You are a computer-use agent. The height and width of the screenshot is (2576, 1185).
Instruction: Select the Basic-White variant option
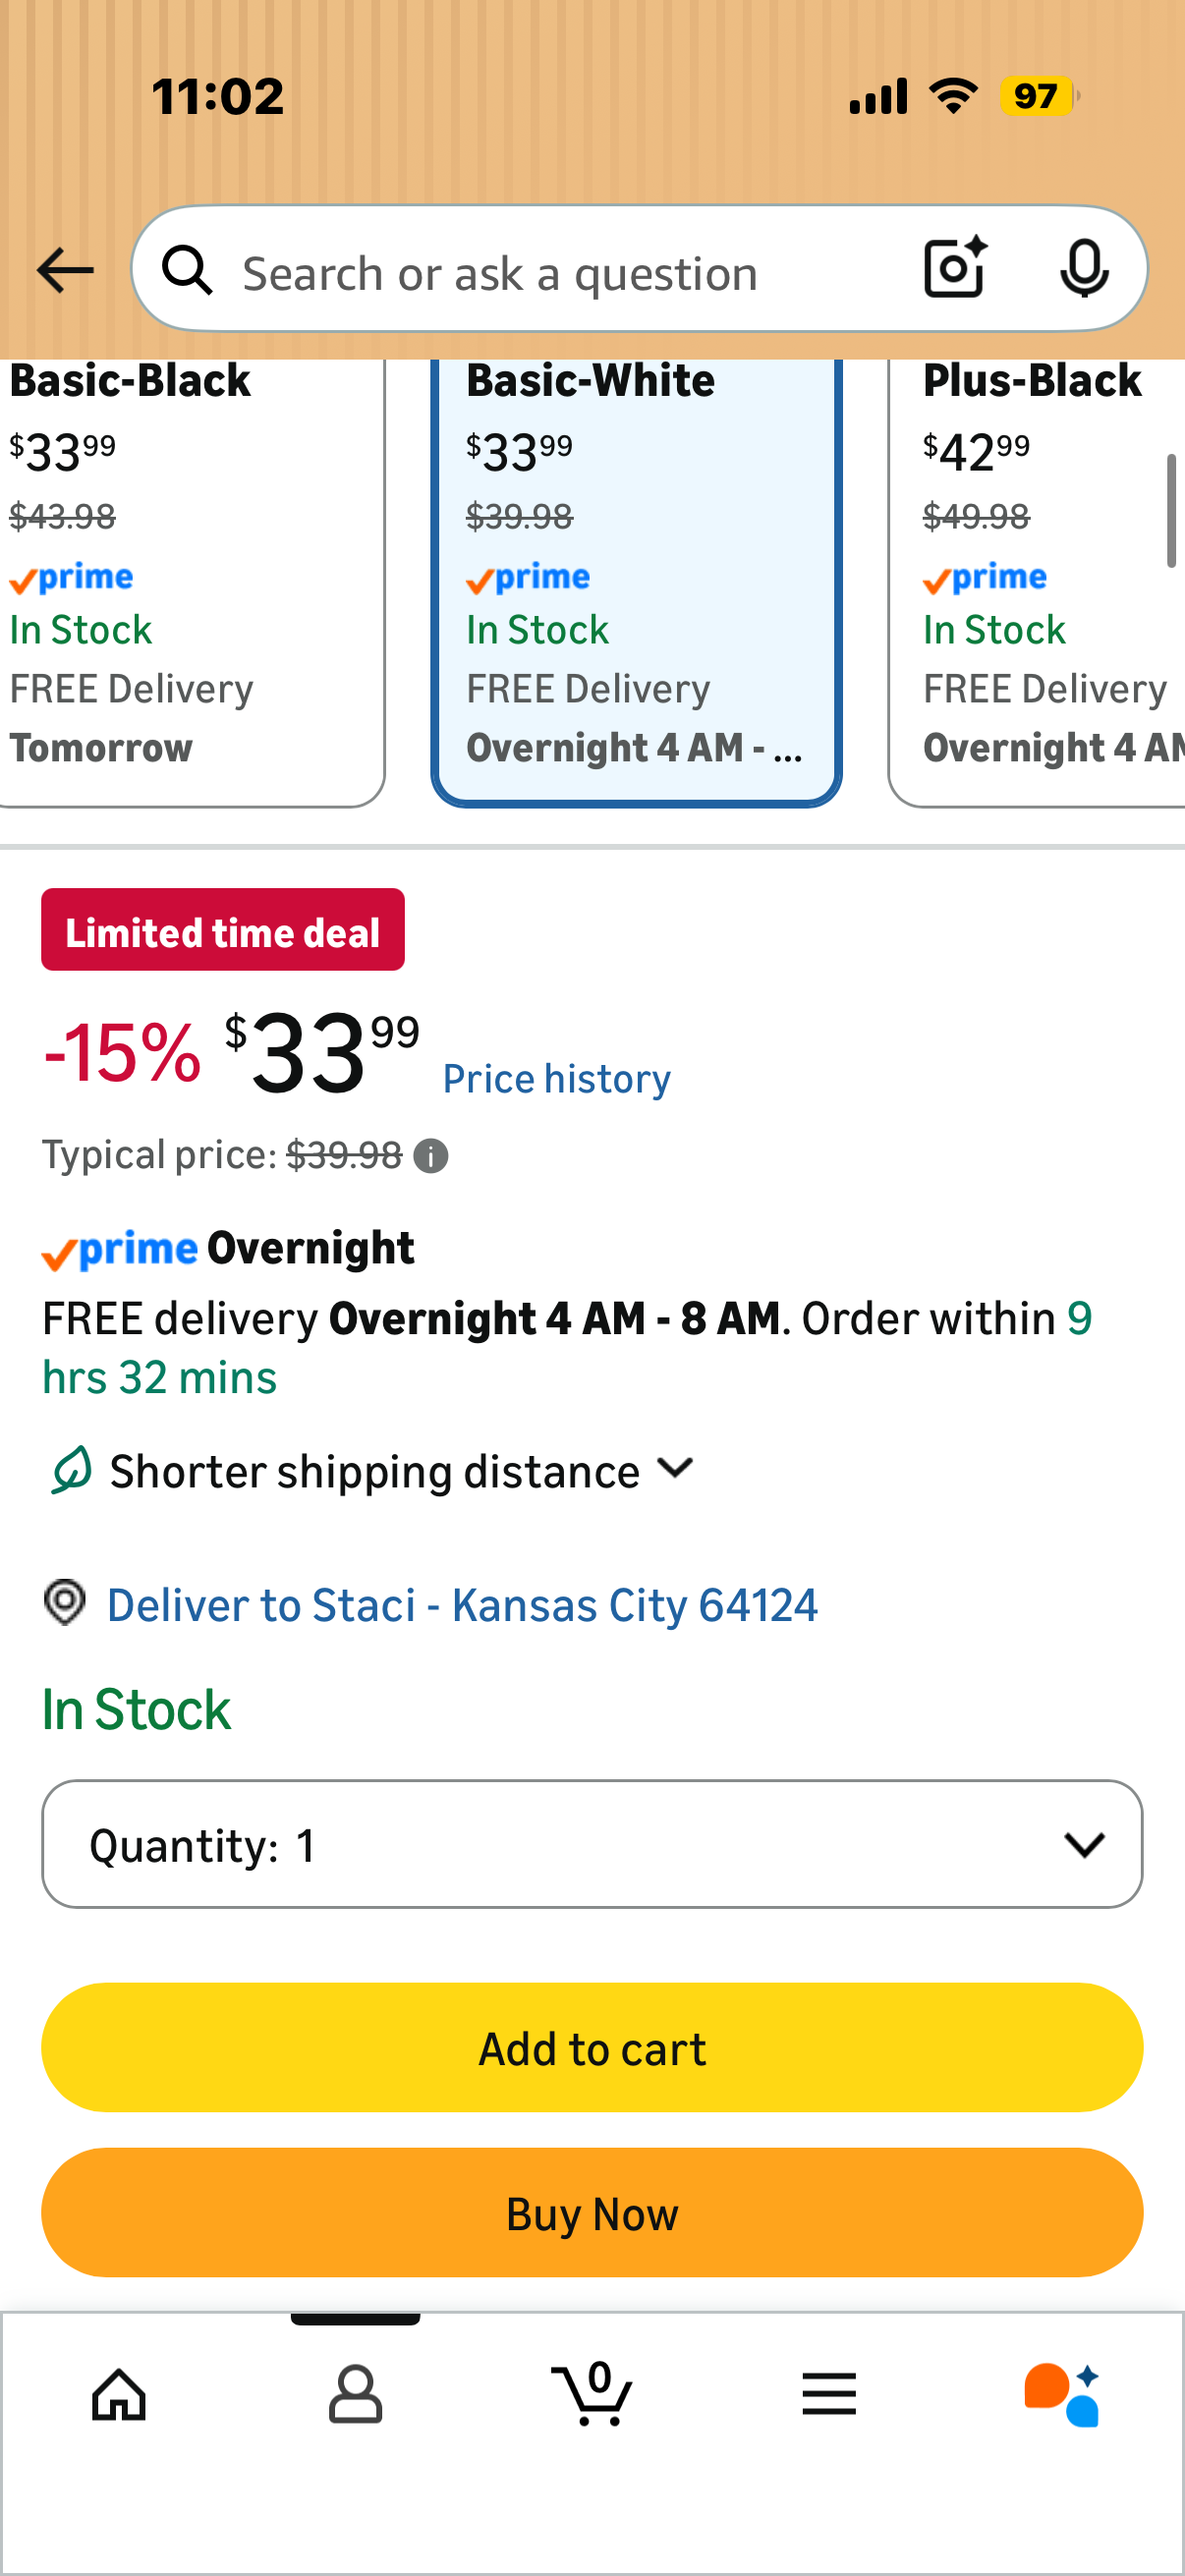[x=636, y=582]
